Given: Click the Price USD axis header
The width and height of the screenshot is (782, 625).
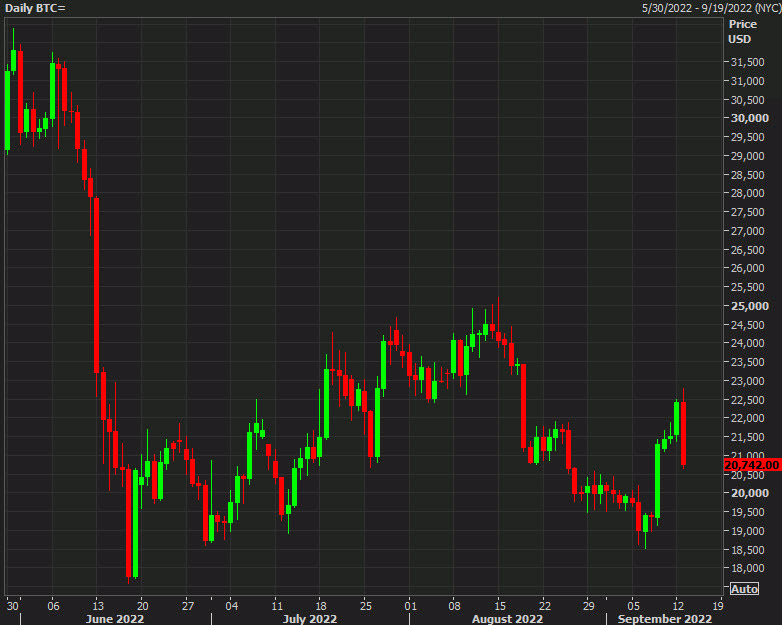Looking at the screenshot, I should click(x=741, y=31).
